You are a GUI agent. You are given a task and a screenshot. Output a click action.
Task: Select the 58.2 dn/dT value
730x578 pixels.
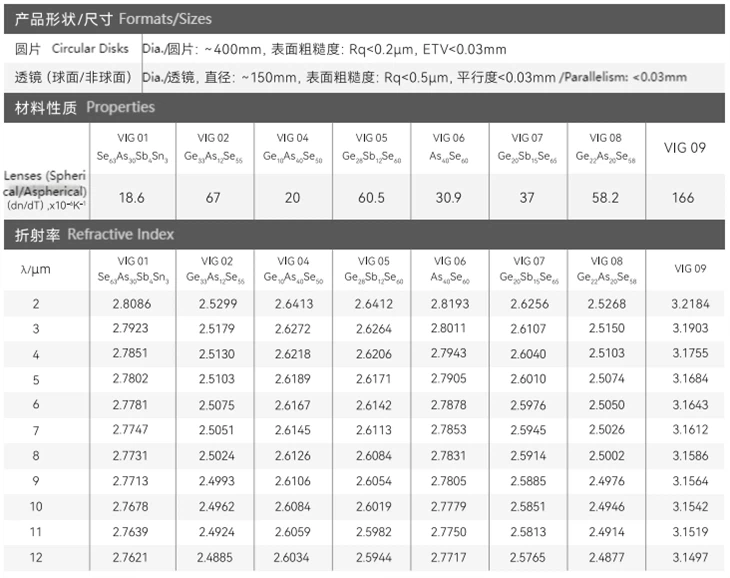[x=605, y=197]
